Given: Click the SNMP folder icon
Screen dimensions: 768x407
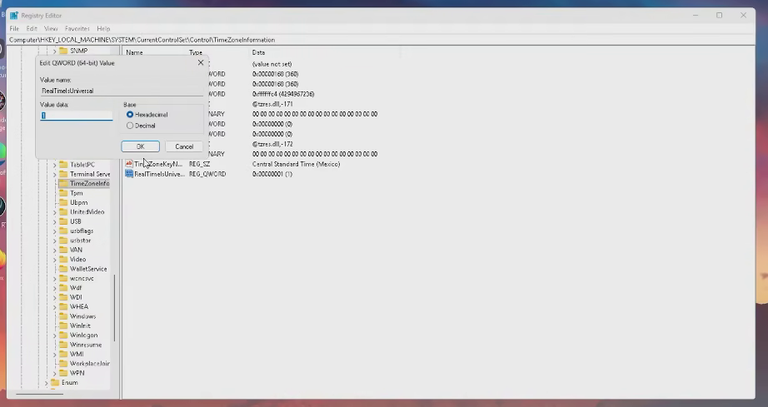Looking at the screenshot, I should (64, 51).
